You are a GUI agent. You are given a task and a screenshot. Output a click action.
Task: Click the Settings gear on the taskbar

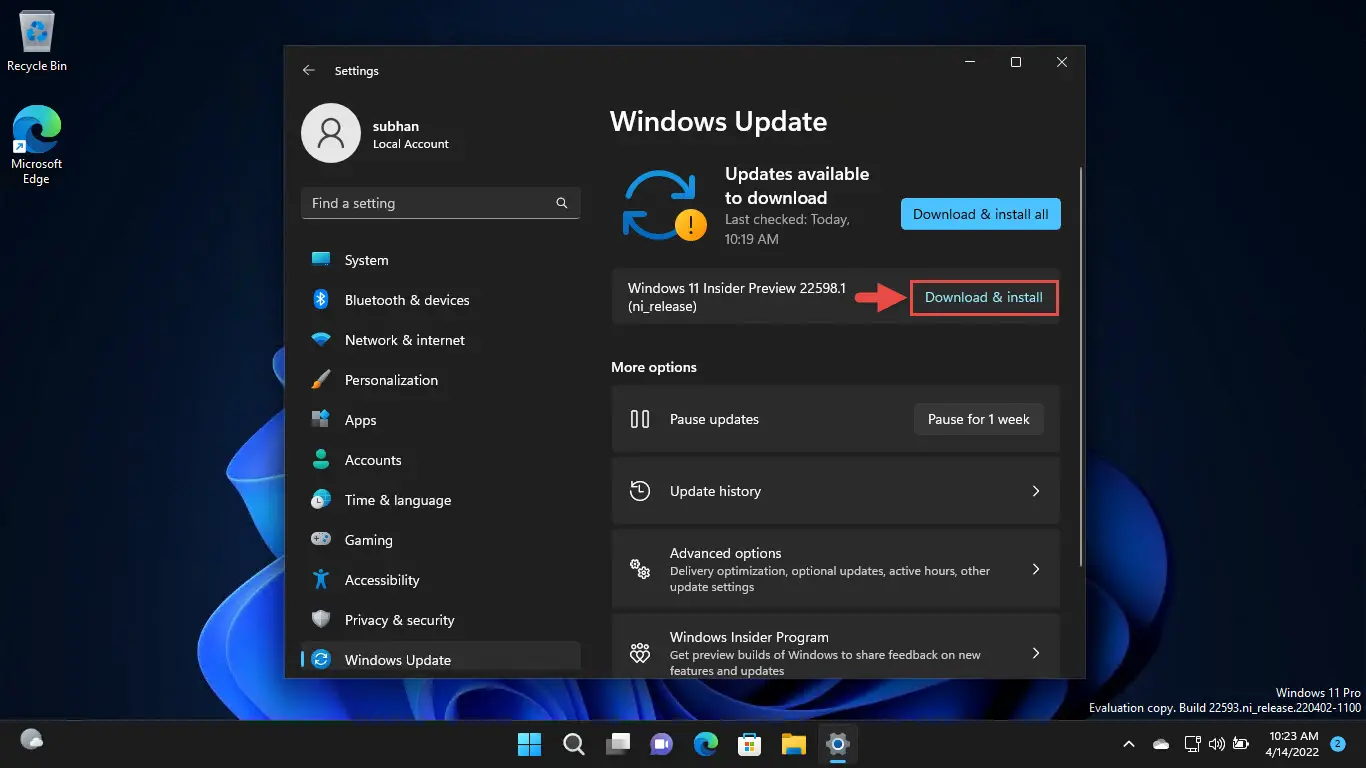click(x=838, y=744)
